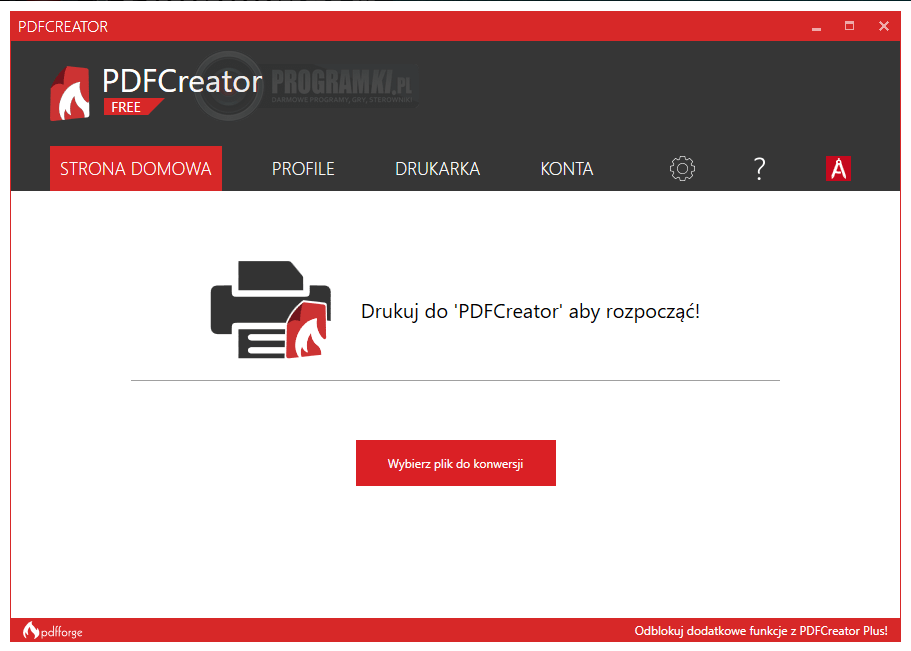911x651 pixels.
Task: Open the Konta tab
Action: pos(566,169)
